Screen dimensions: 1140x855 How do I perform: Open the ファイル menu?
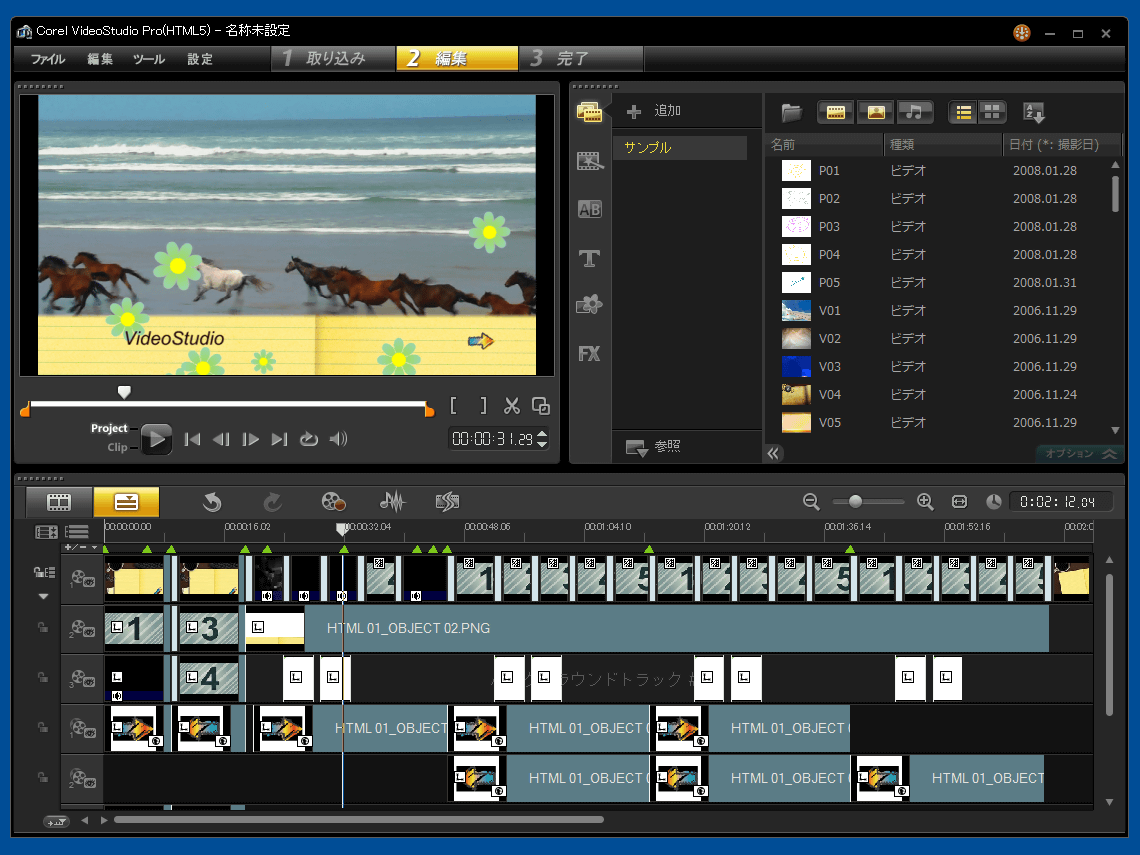tap(48, 59)
